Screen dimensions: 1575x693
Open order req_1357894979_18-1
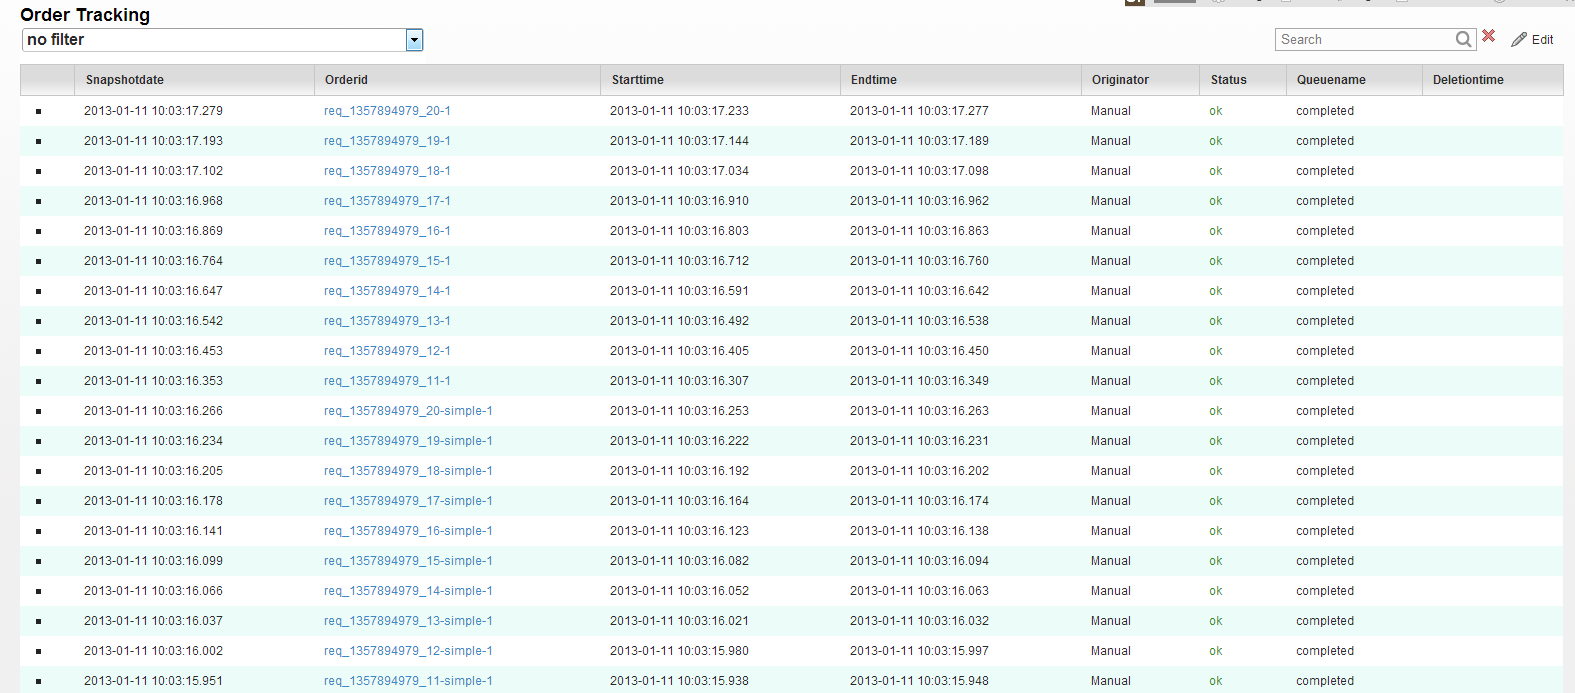[x=387, y=171]
